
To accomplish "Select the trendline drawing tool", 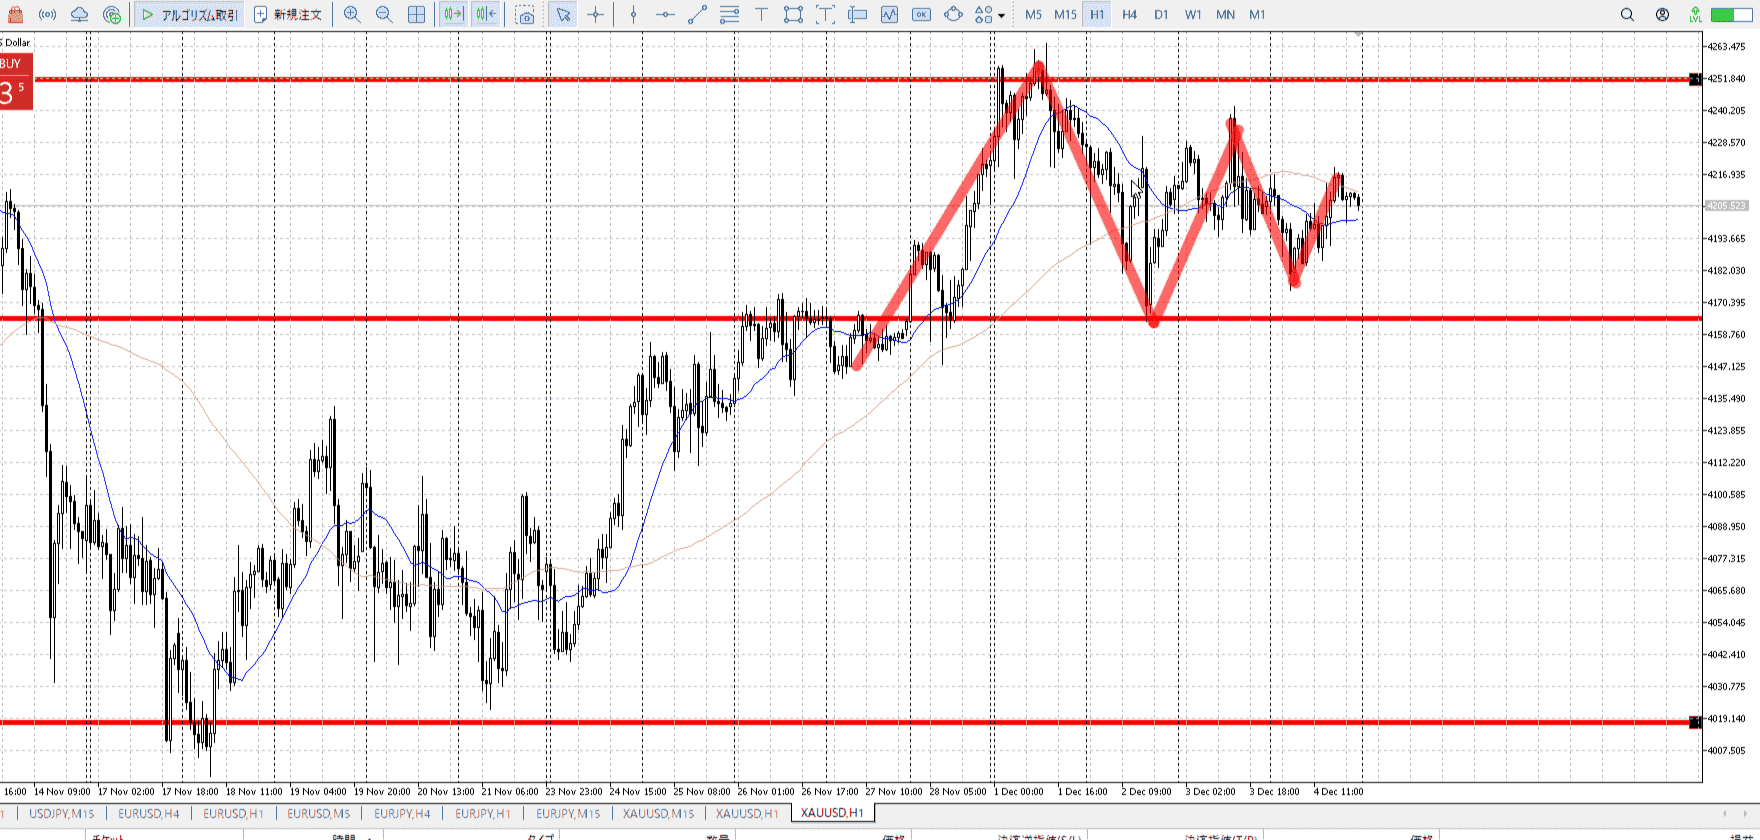I will click(698, 15).
